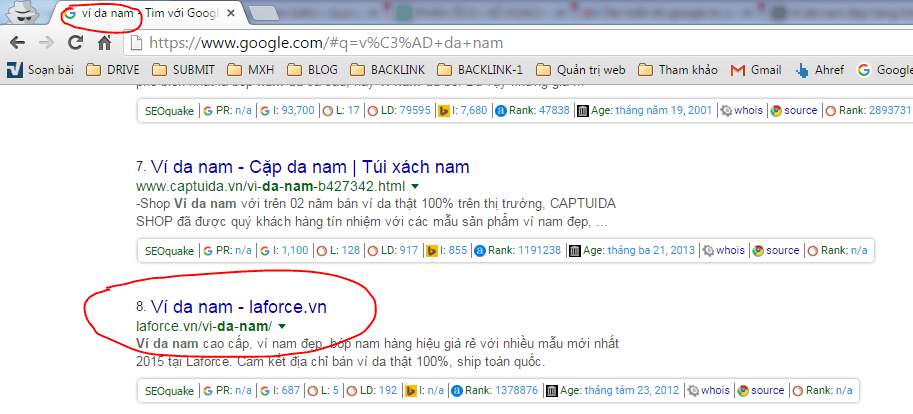The image size is (913, 414).
Task: Click source in the captuida.vn SEOquake bar
Action: tap(783, 250)
